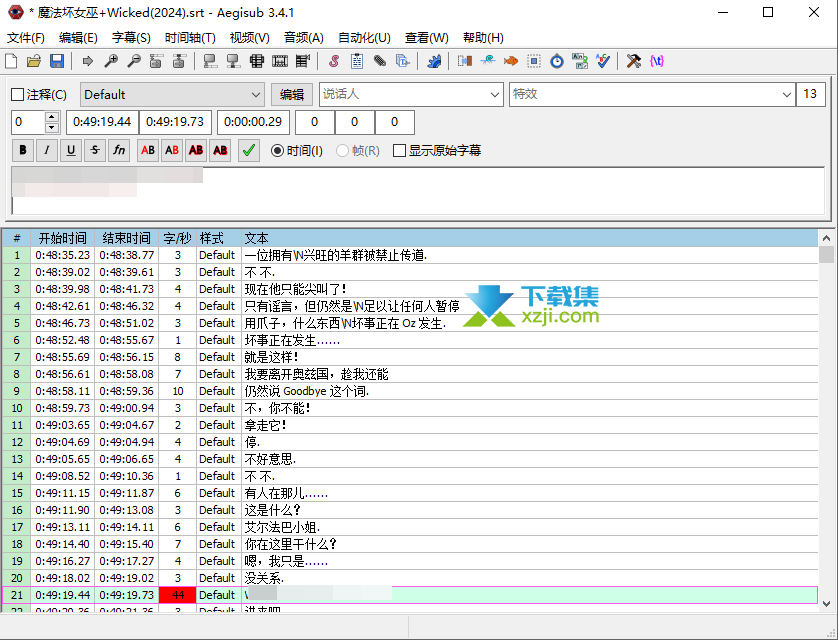Open the 自动化(U) menu
The width and height of the screenshot is (838, 640).
[364, 38]
